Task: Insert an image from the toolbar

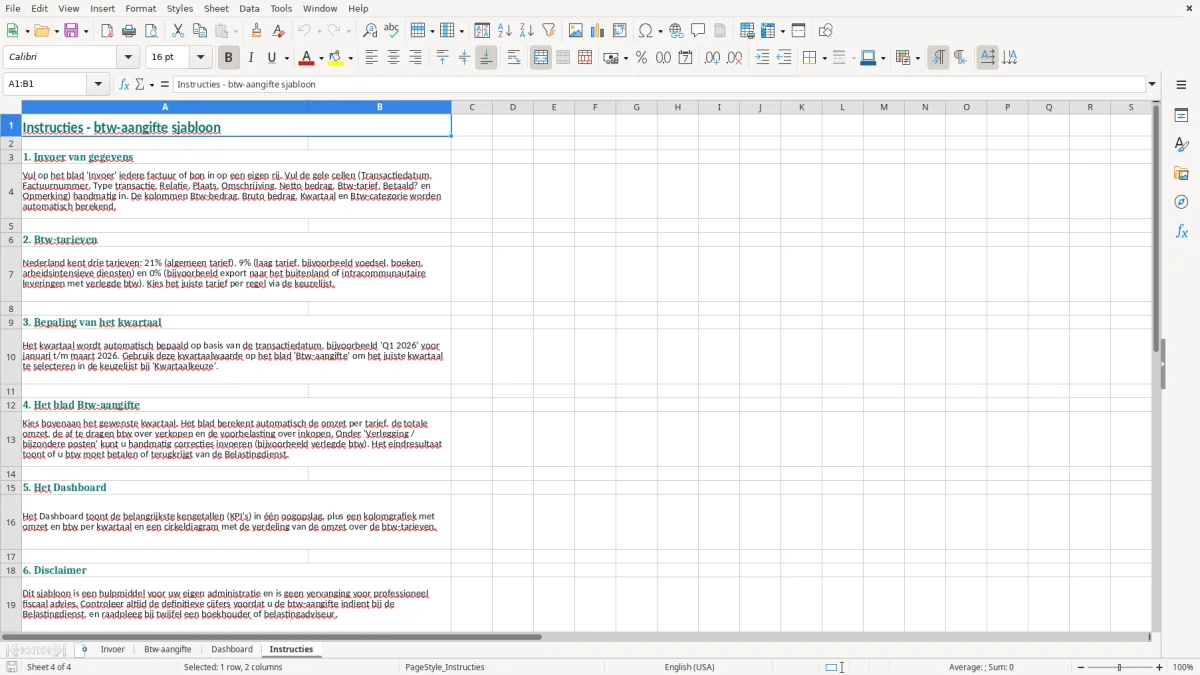Action: pyautogui.click(x=576, y=31)
